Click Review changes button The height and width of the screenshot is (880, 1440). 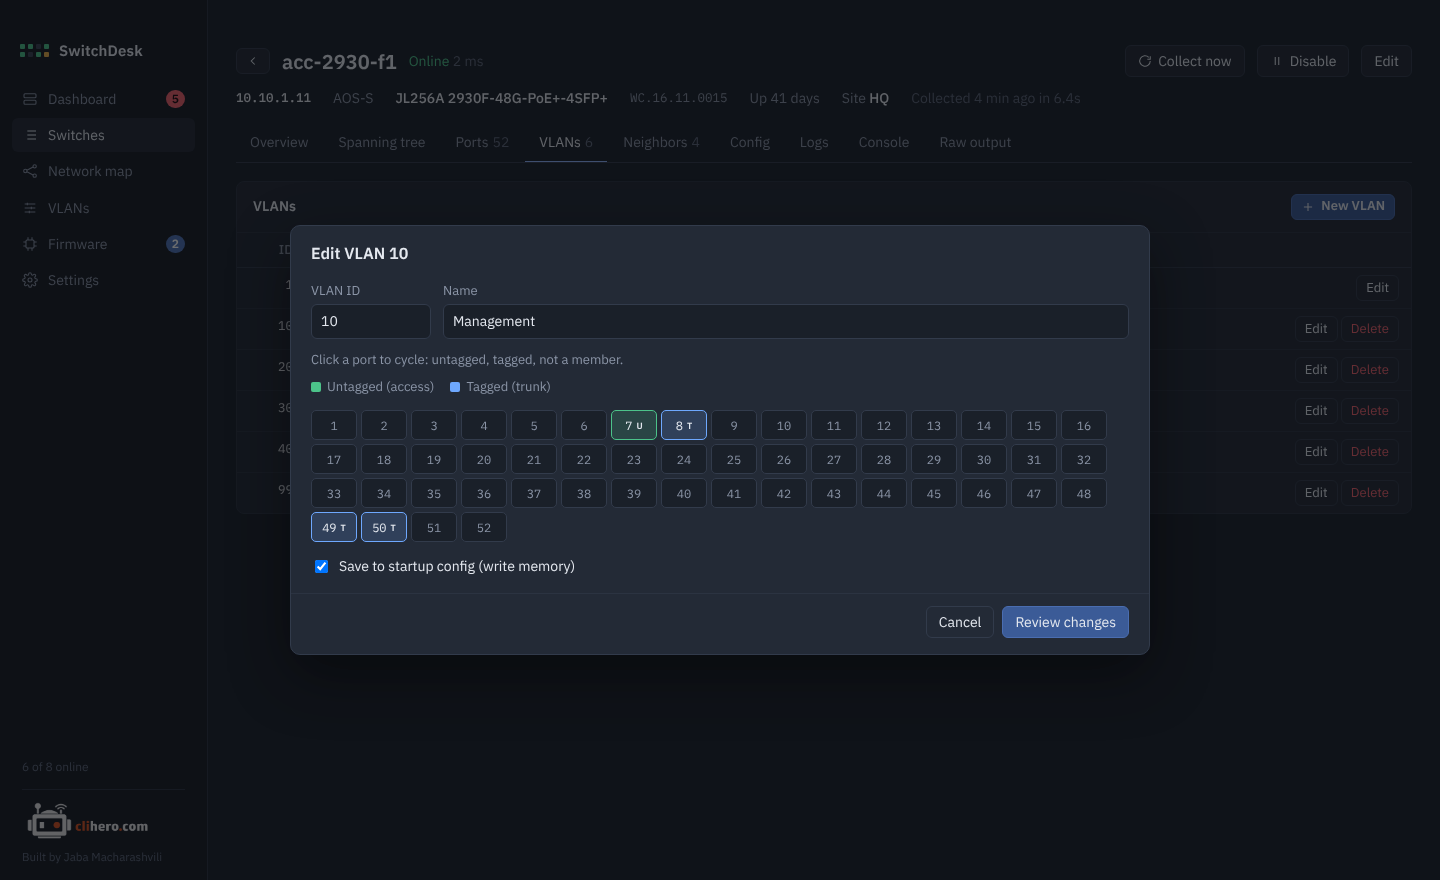(x=1065, y=622)
